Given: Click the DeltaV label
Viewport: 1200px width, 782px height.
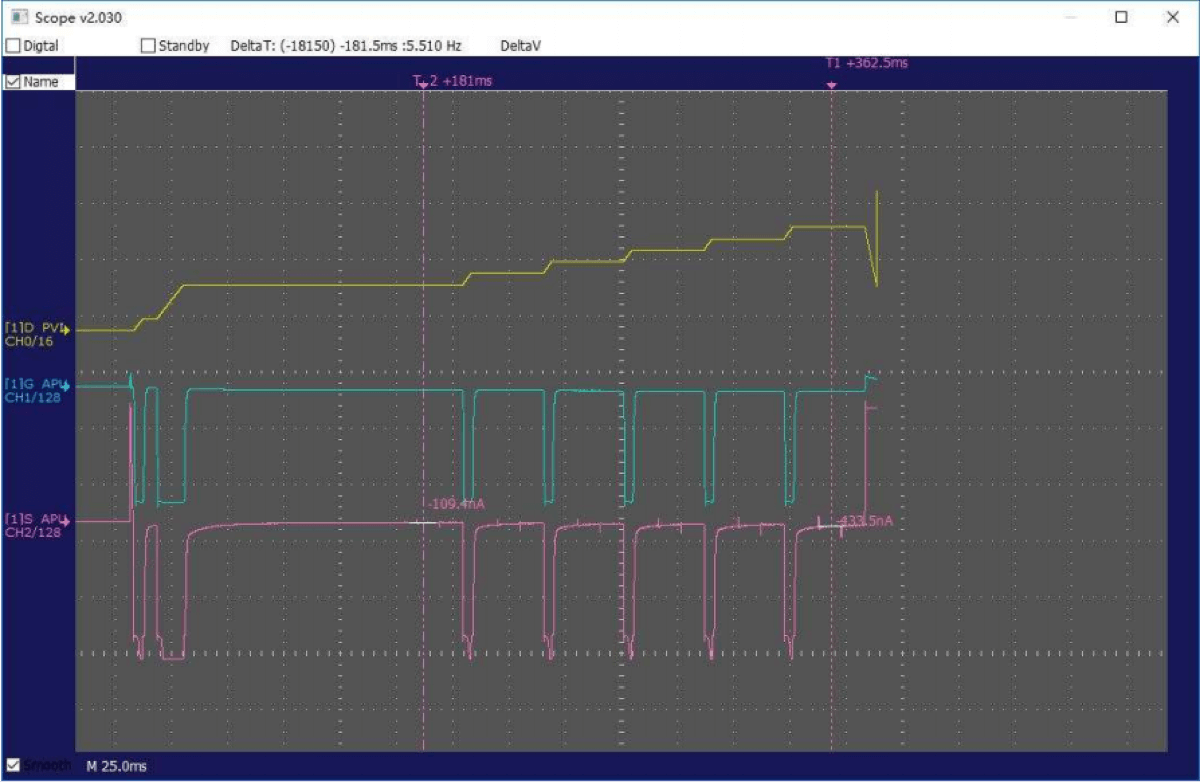Looking at the screenshot, I should pyautogui.click(x=521, y=46).
